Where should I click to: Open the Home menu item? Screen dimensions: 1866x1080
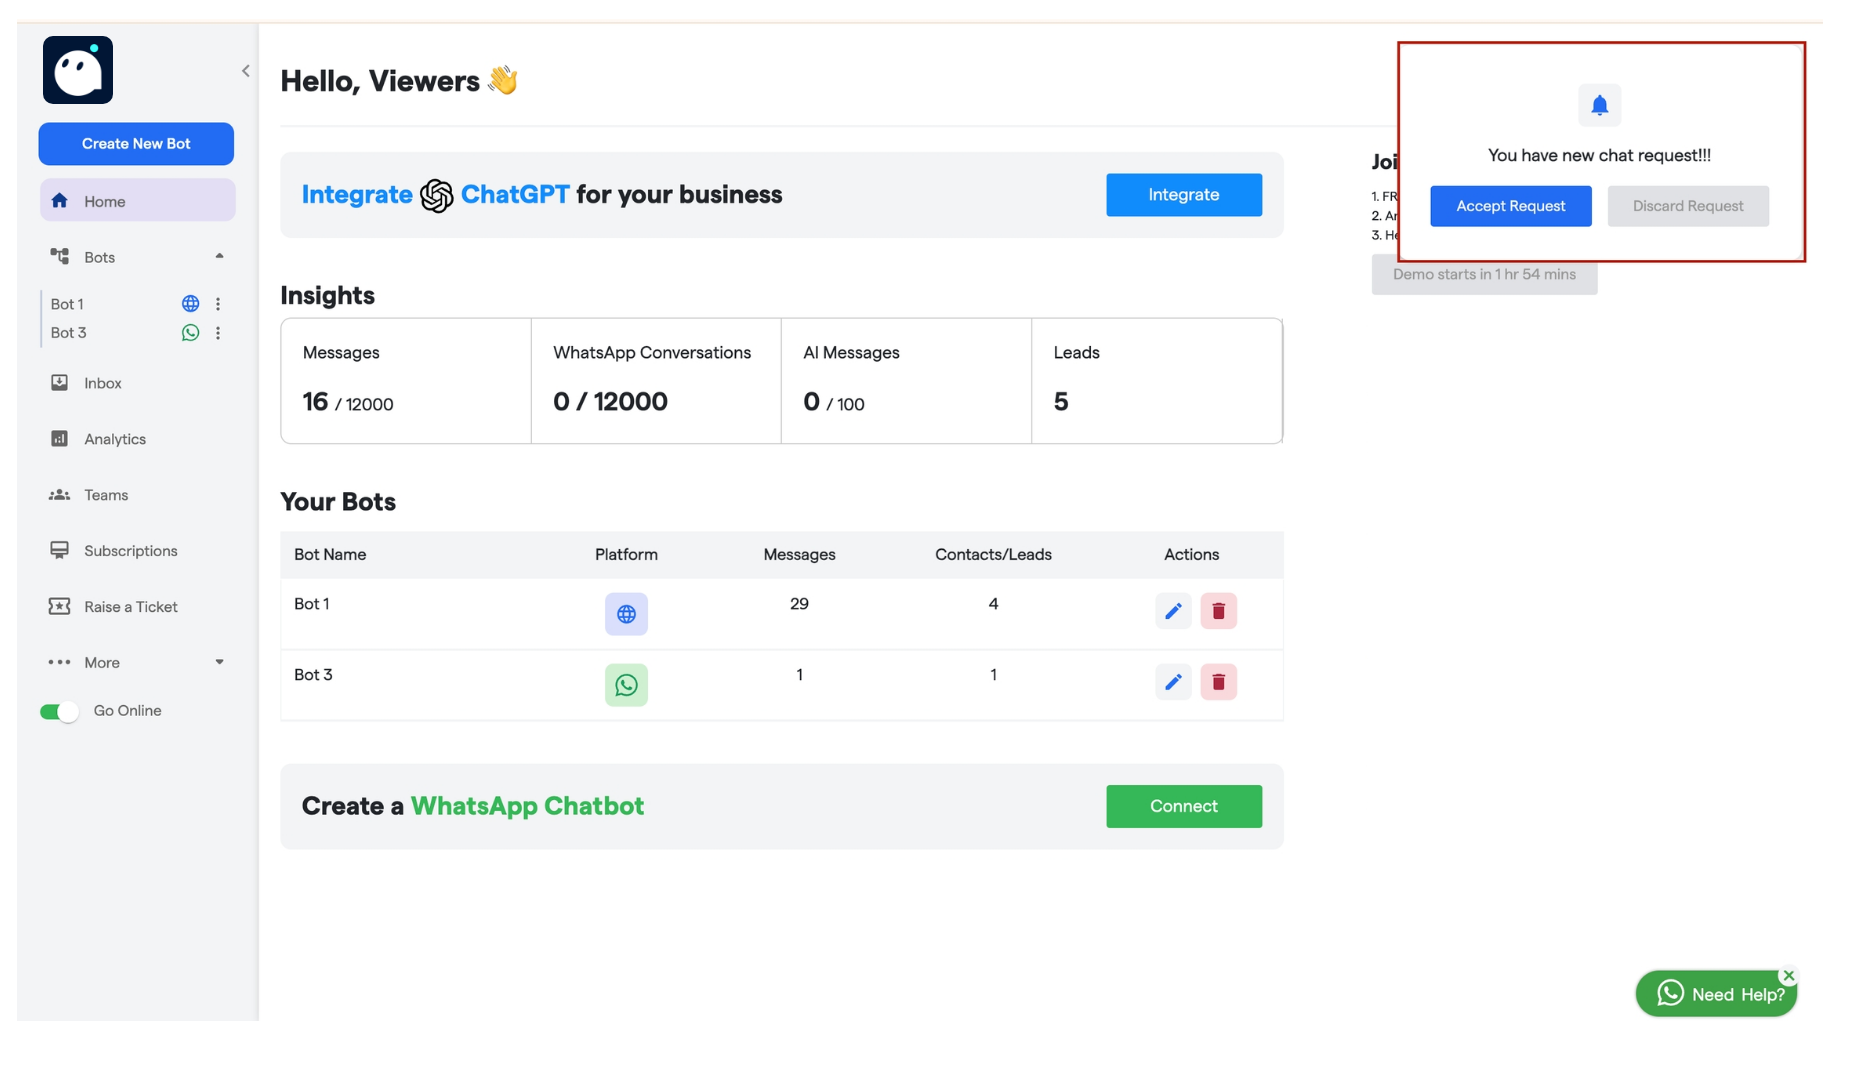138,201
